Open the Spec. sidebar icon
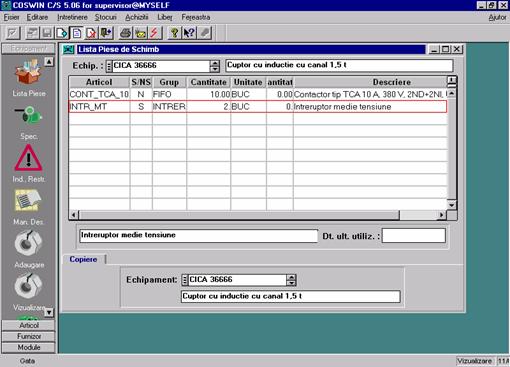The image size is (510, 367). [x=28, y=115]
